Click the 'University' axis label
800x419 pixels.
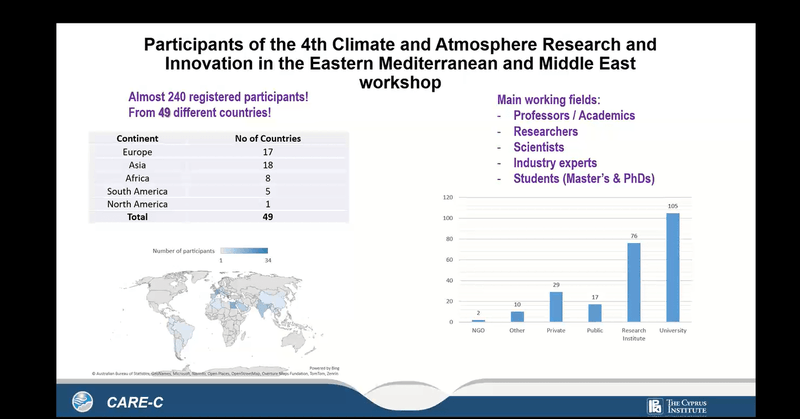(673, 331)
